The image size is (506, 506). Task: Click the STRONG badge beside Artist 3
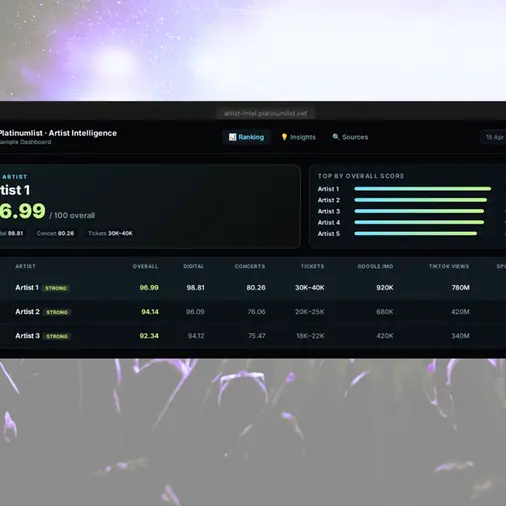click(x=57, y=336)
